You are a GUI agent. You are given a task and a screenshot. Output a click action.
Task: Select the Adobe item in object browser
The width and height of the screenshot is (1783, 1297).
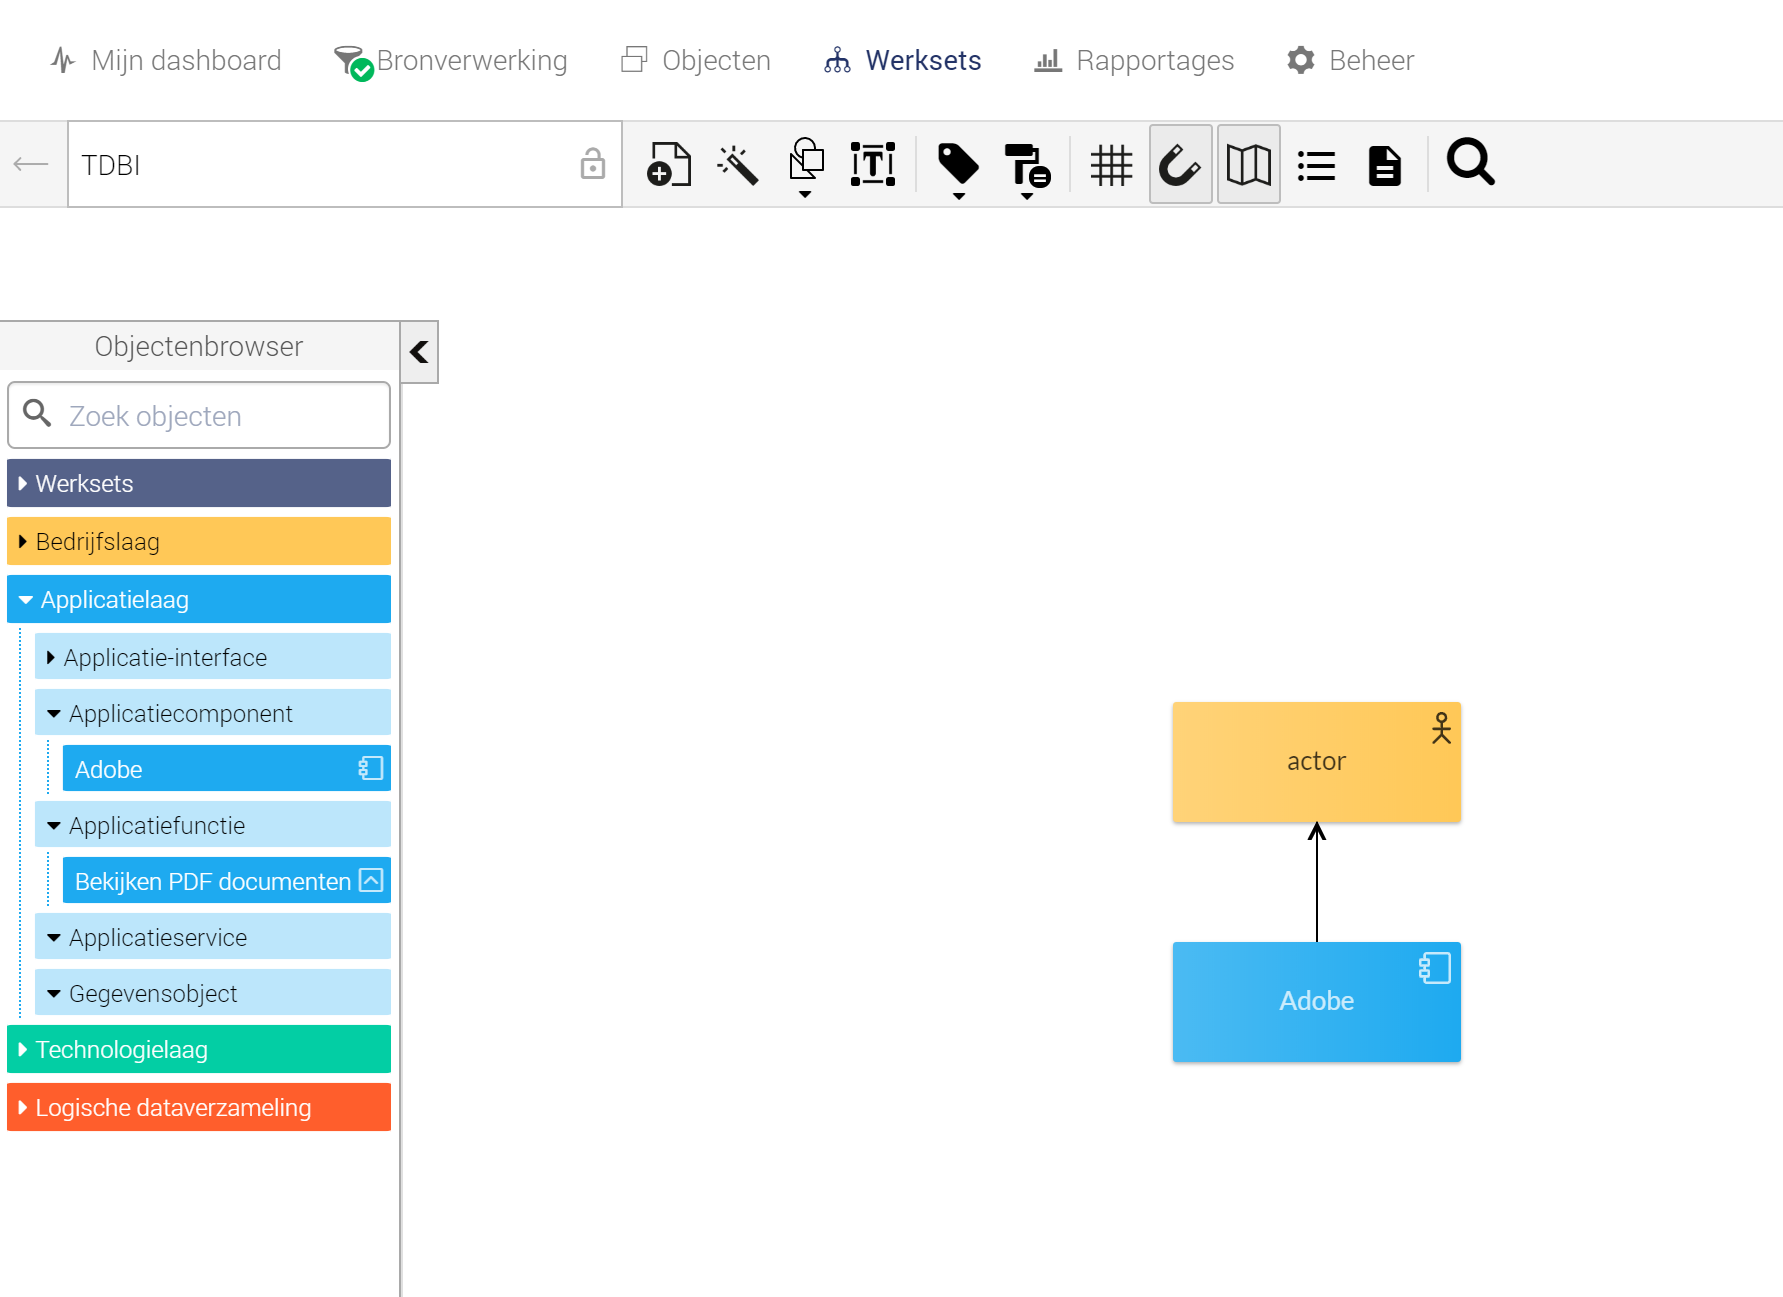(227, 768)
